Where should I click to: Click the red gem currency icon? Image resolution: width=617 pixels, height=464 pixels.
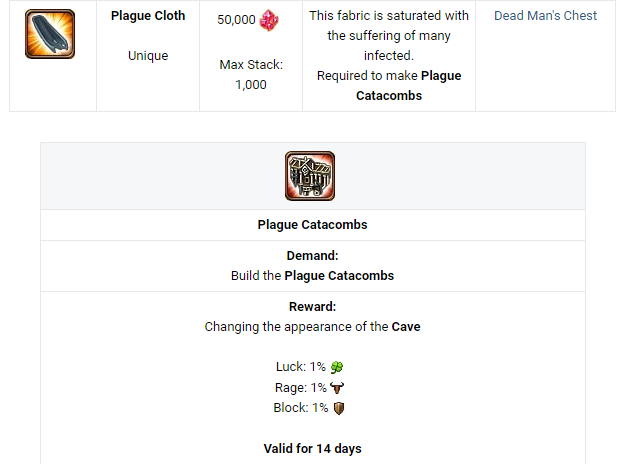(269, 19)
